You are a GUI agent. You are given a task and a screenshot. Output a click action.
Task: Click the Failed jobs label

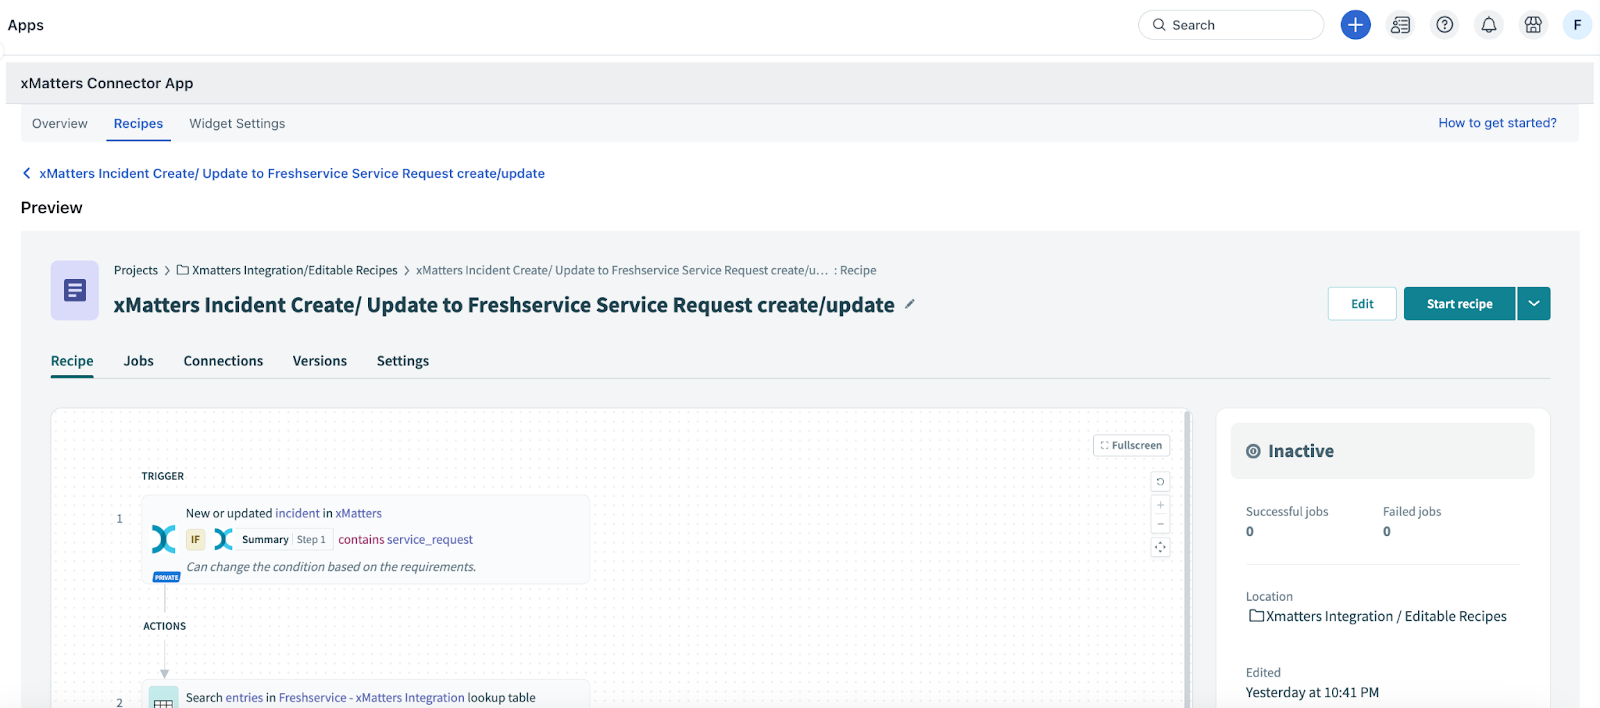coord(1412,511)
